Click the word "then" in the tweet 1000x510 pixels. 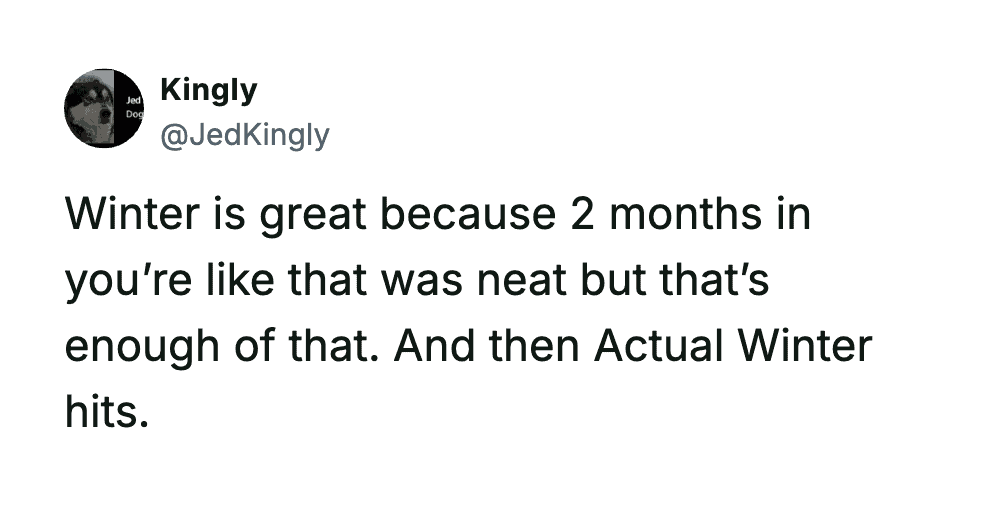519,348
